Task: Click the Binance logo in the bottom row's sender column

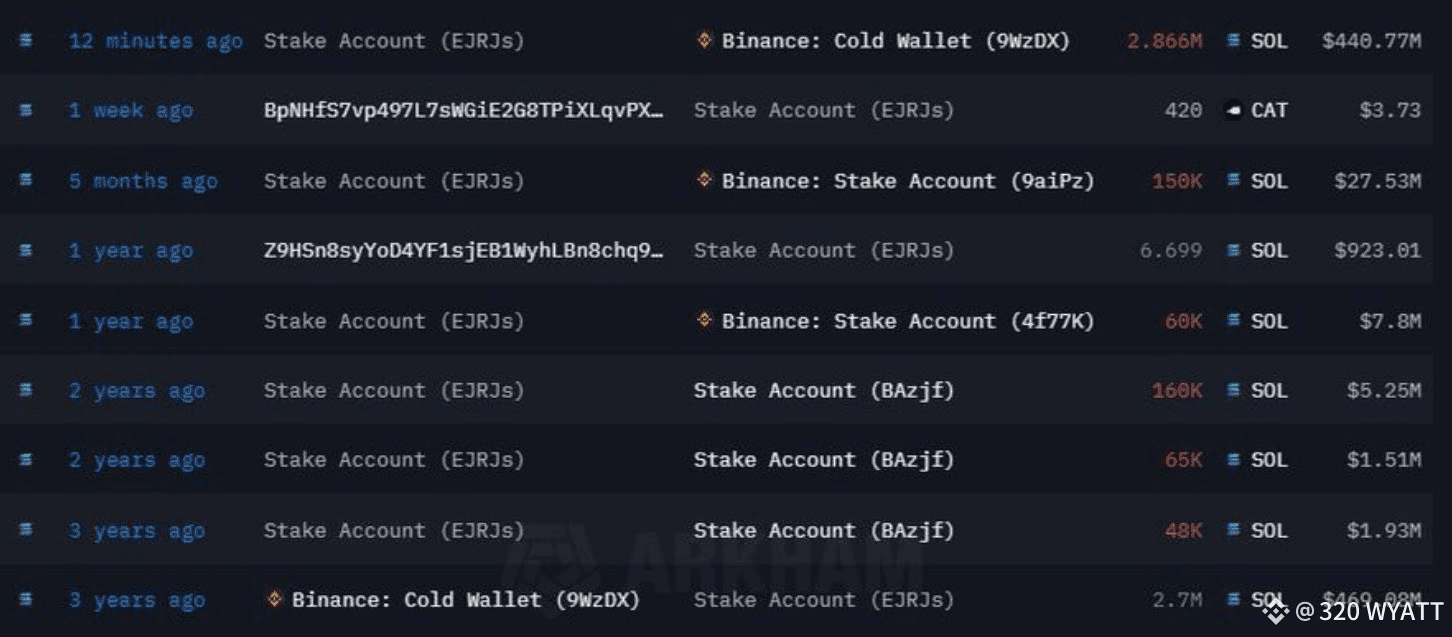Action: [x=274, y=599]
